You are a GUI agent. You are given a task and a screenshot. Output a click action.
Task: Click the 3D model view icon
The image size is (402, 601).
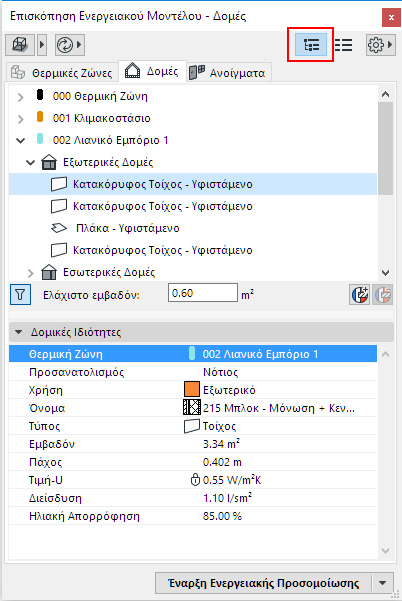tap(20, 45)
